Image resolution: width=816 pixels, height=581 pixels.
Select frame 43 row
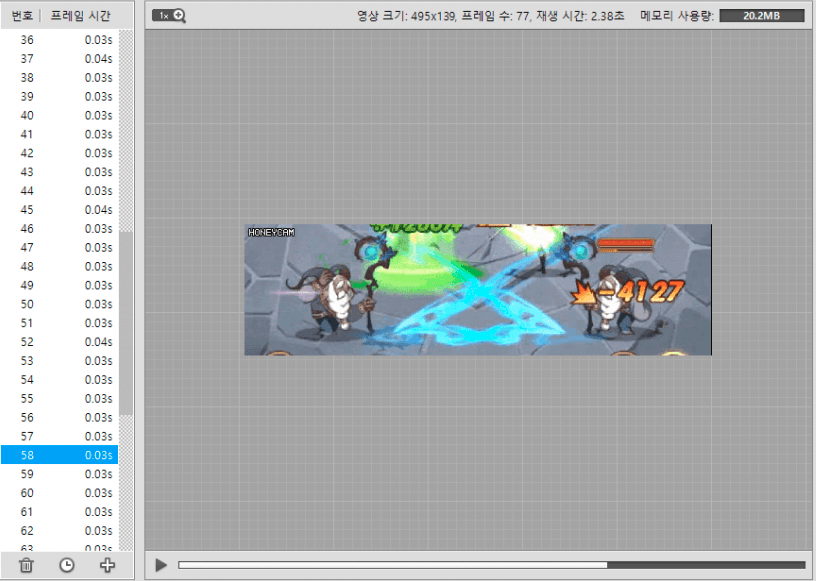[59, 172]
